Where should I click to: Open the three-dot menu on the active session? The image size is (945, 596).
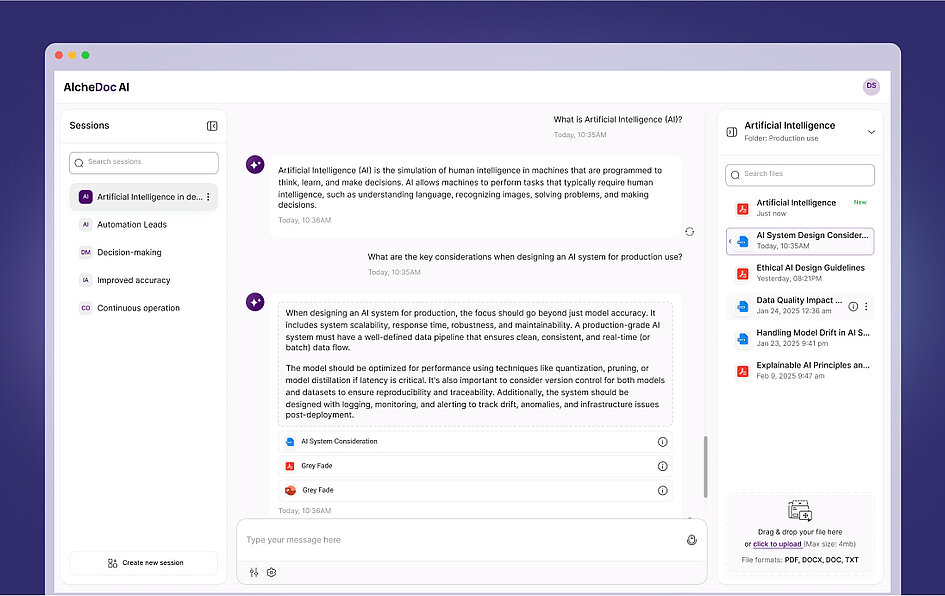pos(207,197)
